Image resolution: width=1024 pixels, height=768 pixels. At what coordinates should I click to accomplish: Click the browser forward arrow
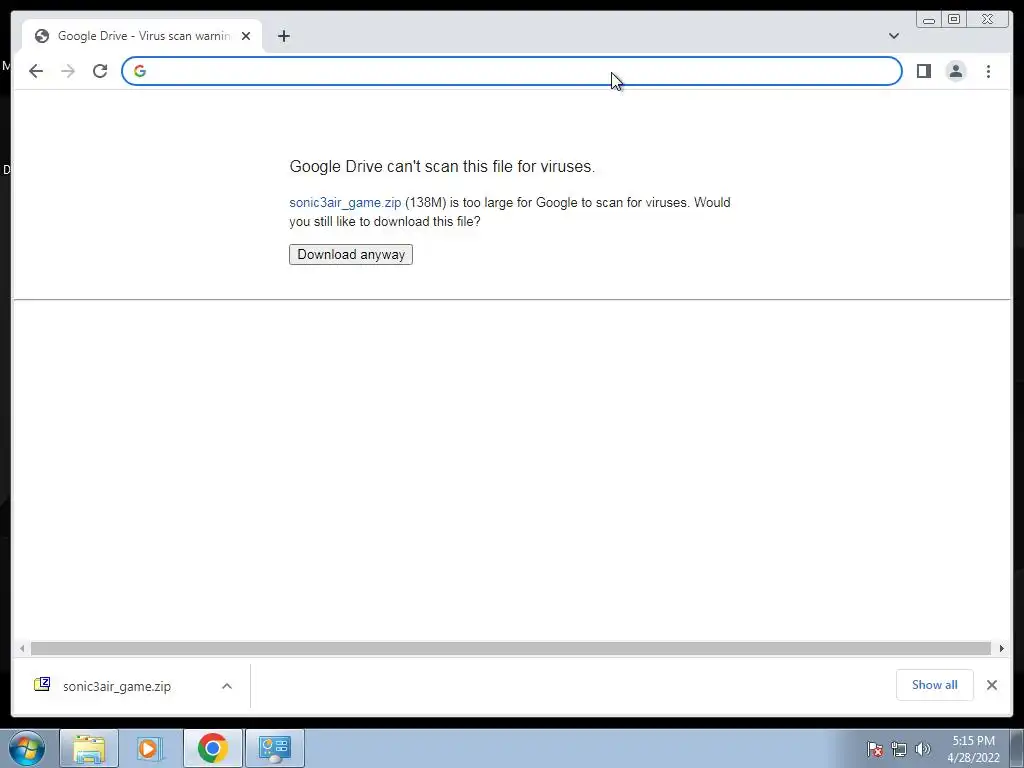point(68,71)
